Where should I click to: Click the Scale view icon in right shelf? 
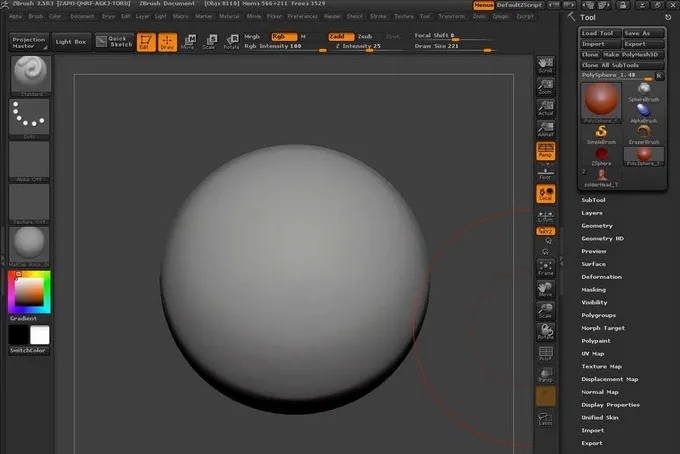tap(545, 310)
